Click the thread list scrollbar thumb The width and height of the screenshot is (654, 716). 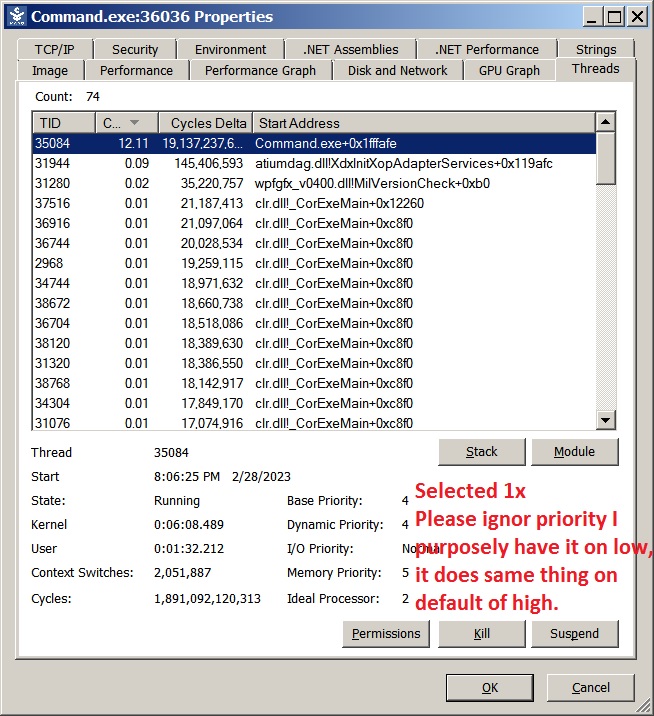[x=606, y=158]
